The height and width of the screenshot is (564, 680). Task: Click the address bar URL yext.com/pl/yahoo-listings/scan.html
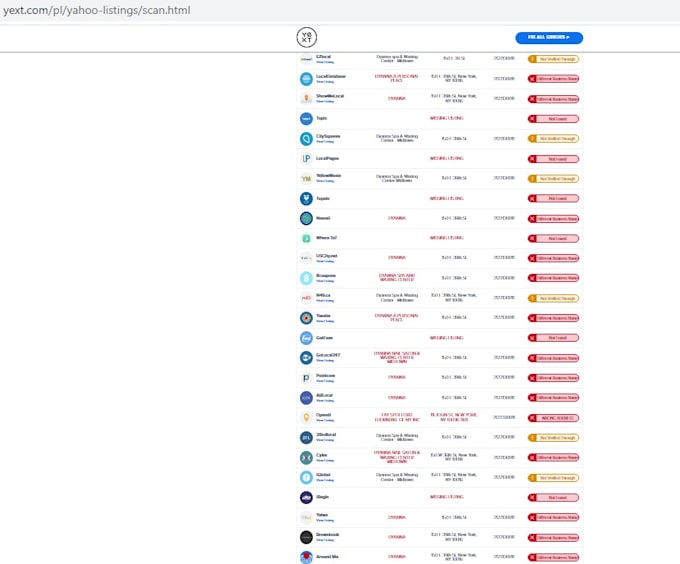(97, 10)
